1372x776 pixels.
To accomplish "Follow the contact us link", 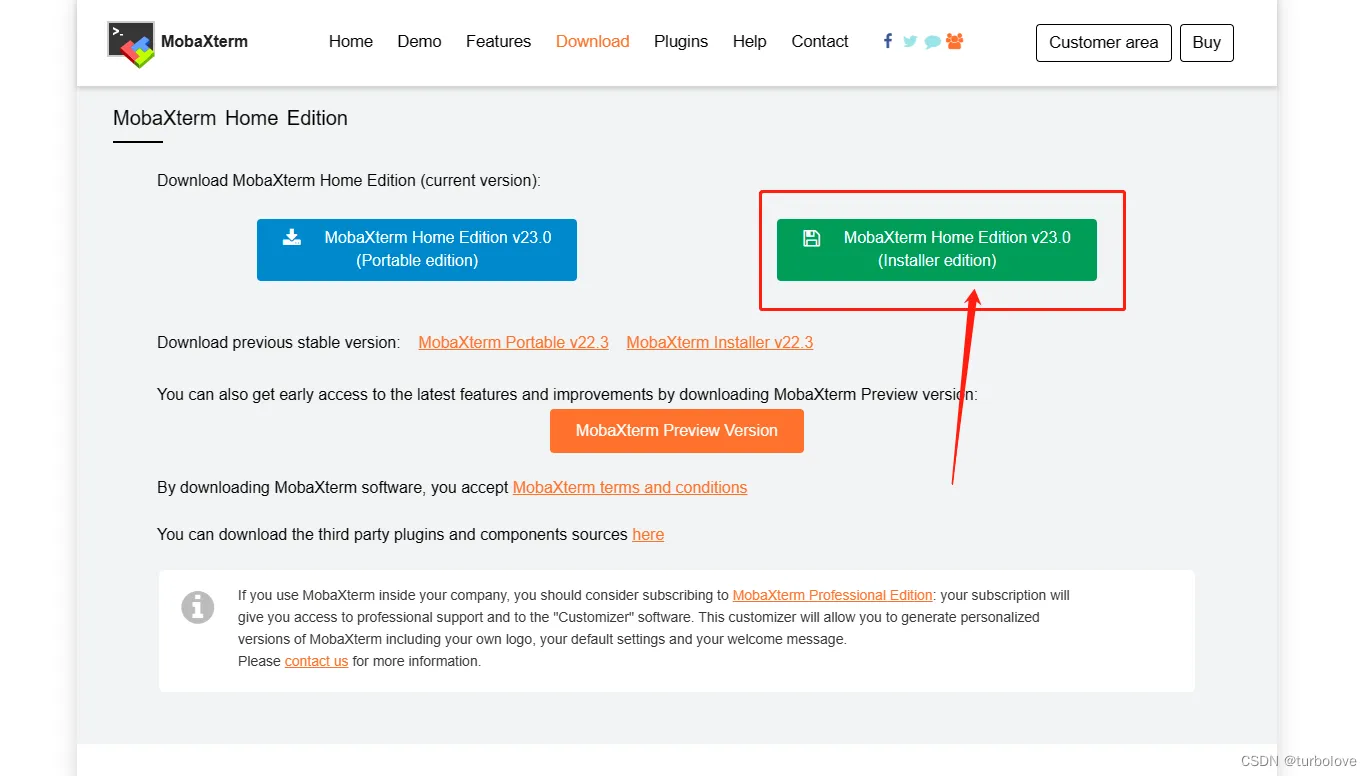I will point(316,661).
